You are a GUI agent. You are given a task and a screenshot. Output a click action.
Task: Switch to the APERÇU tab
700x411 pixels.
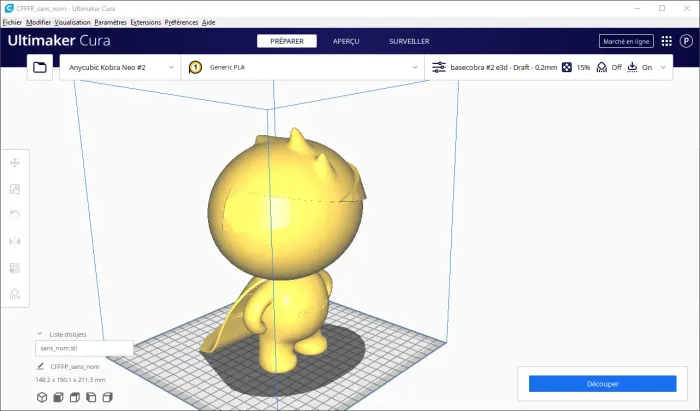pyautogui.click(x=346, y=41)
